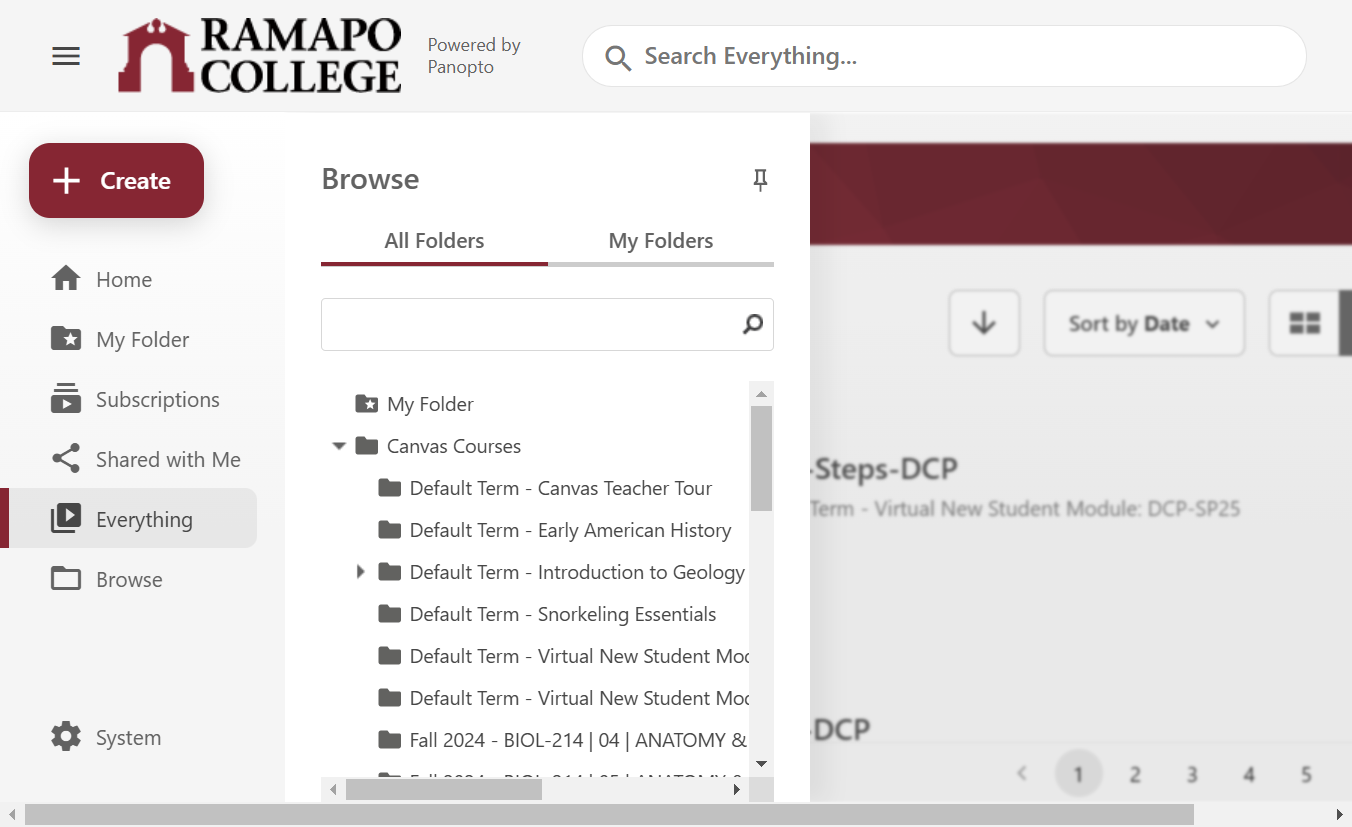Screen dimensions: 1352x827
Task: Click page scrollbar right arrow
Action: point(1340,814)
